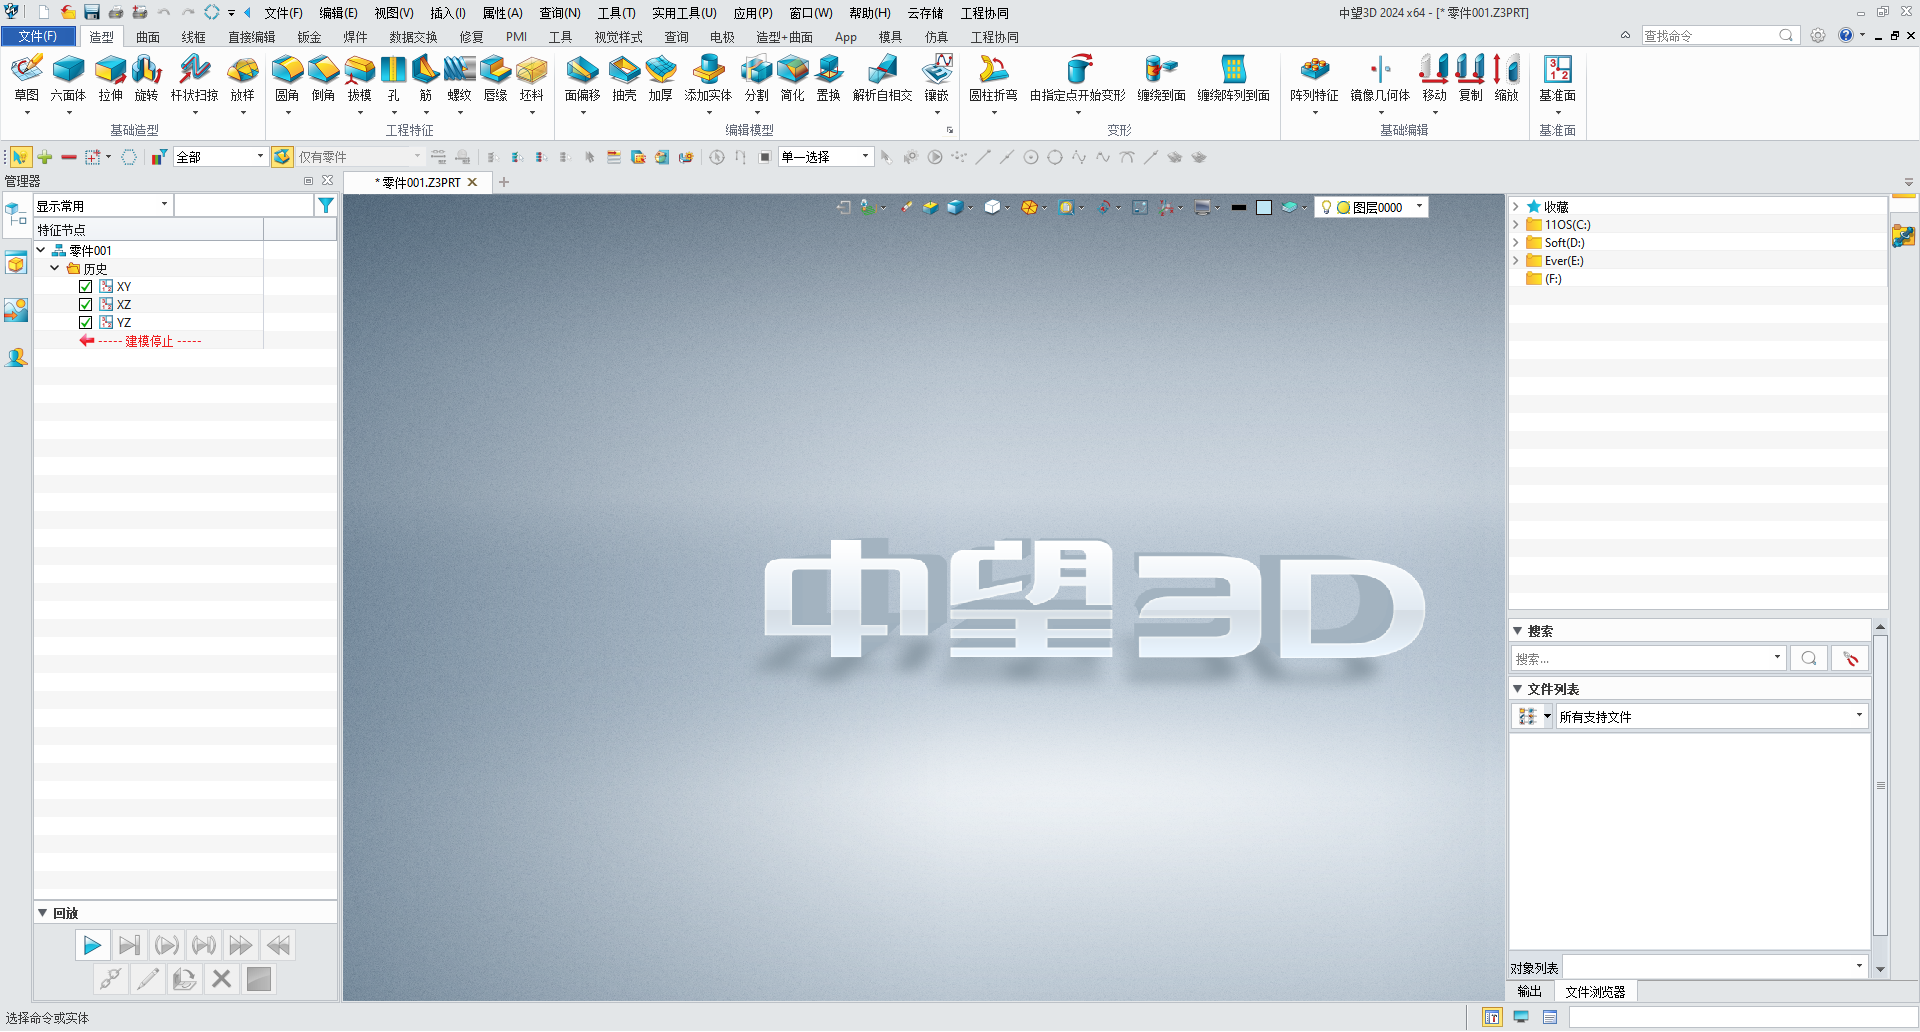Screen dimensions: 1920x1032
Task: Select the 简化 simplify tool
Action: pyautogui.click(x=792, y=78)
